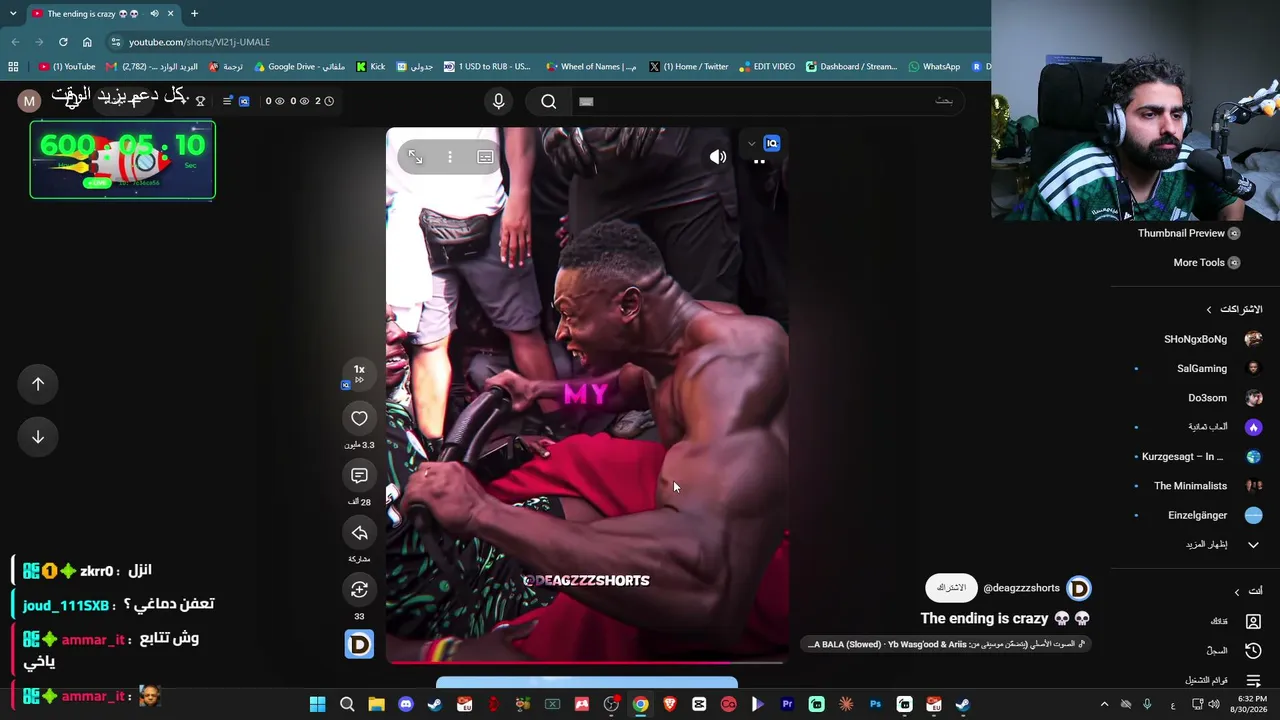Open File Explorer from the taskbar
The width and height of the screenshot is (1280, 720).
376,705
